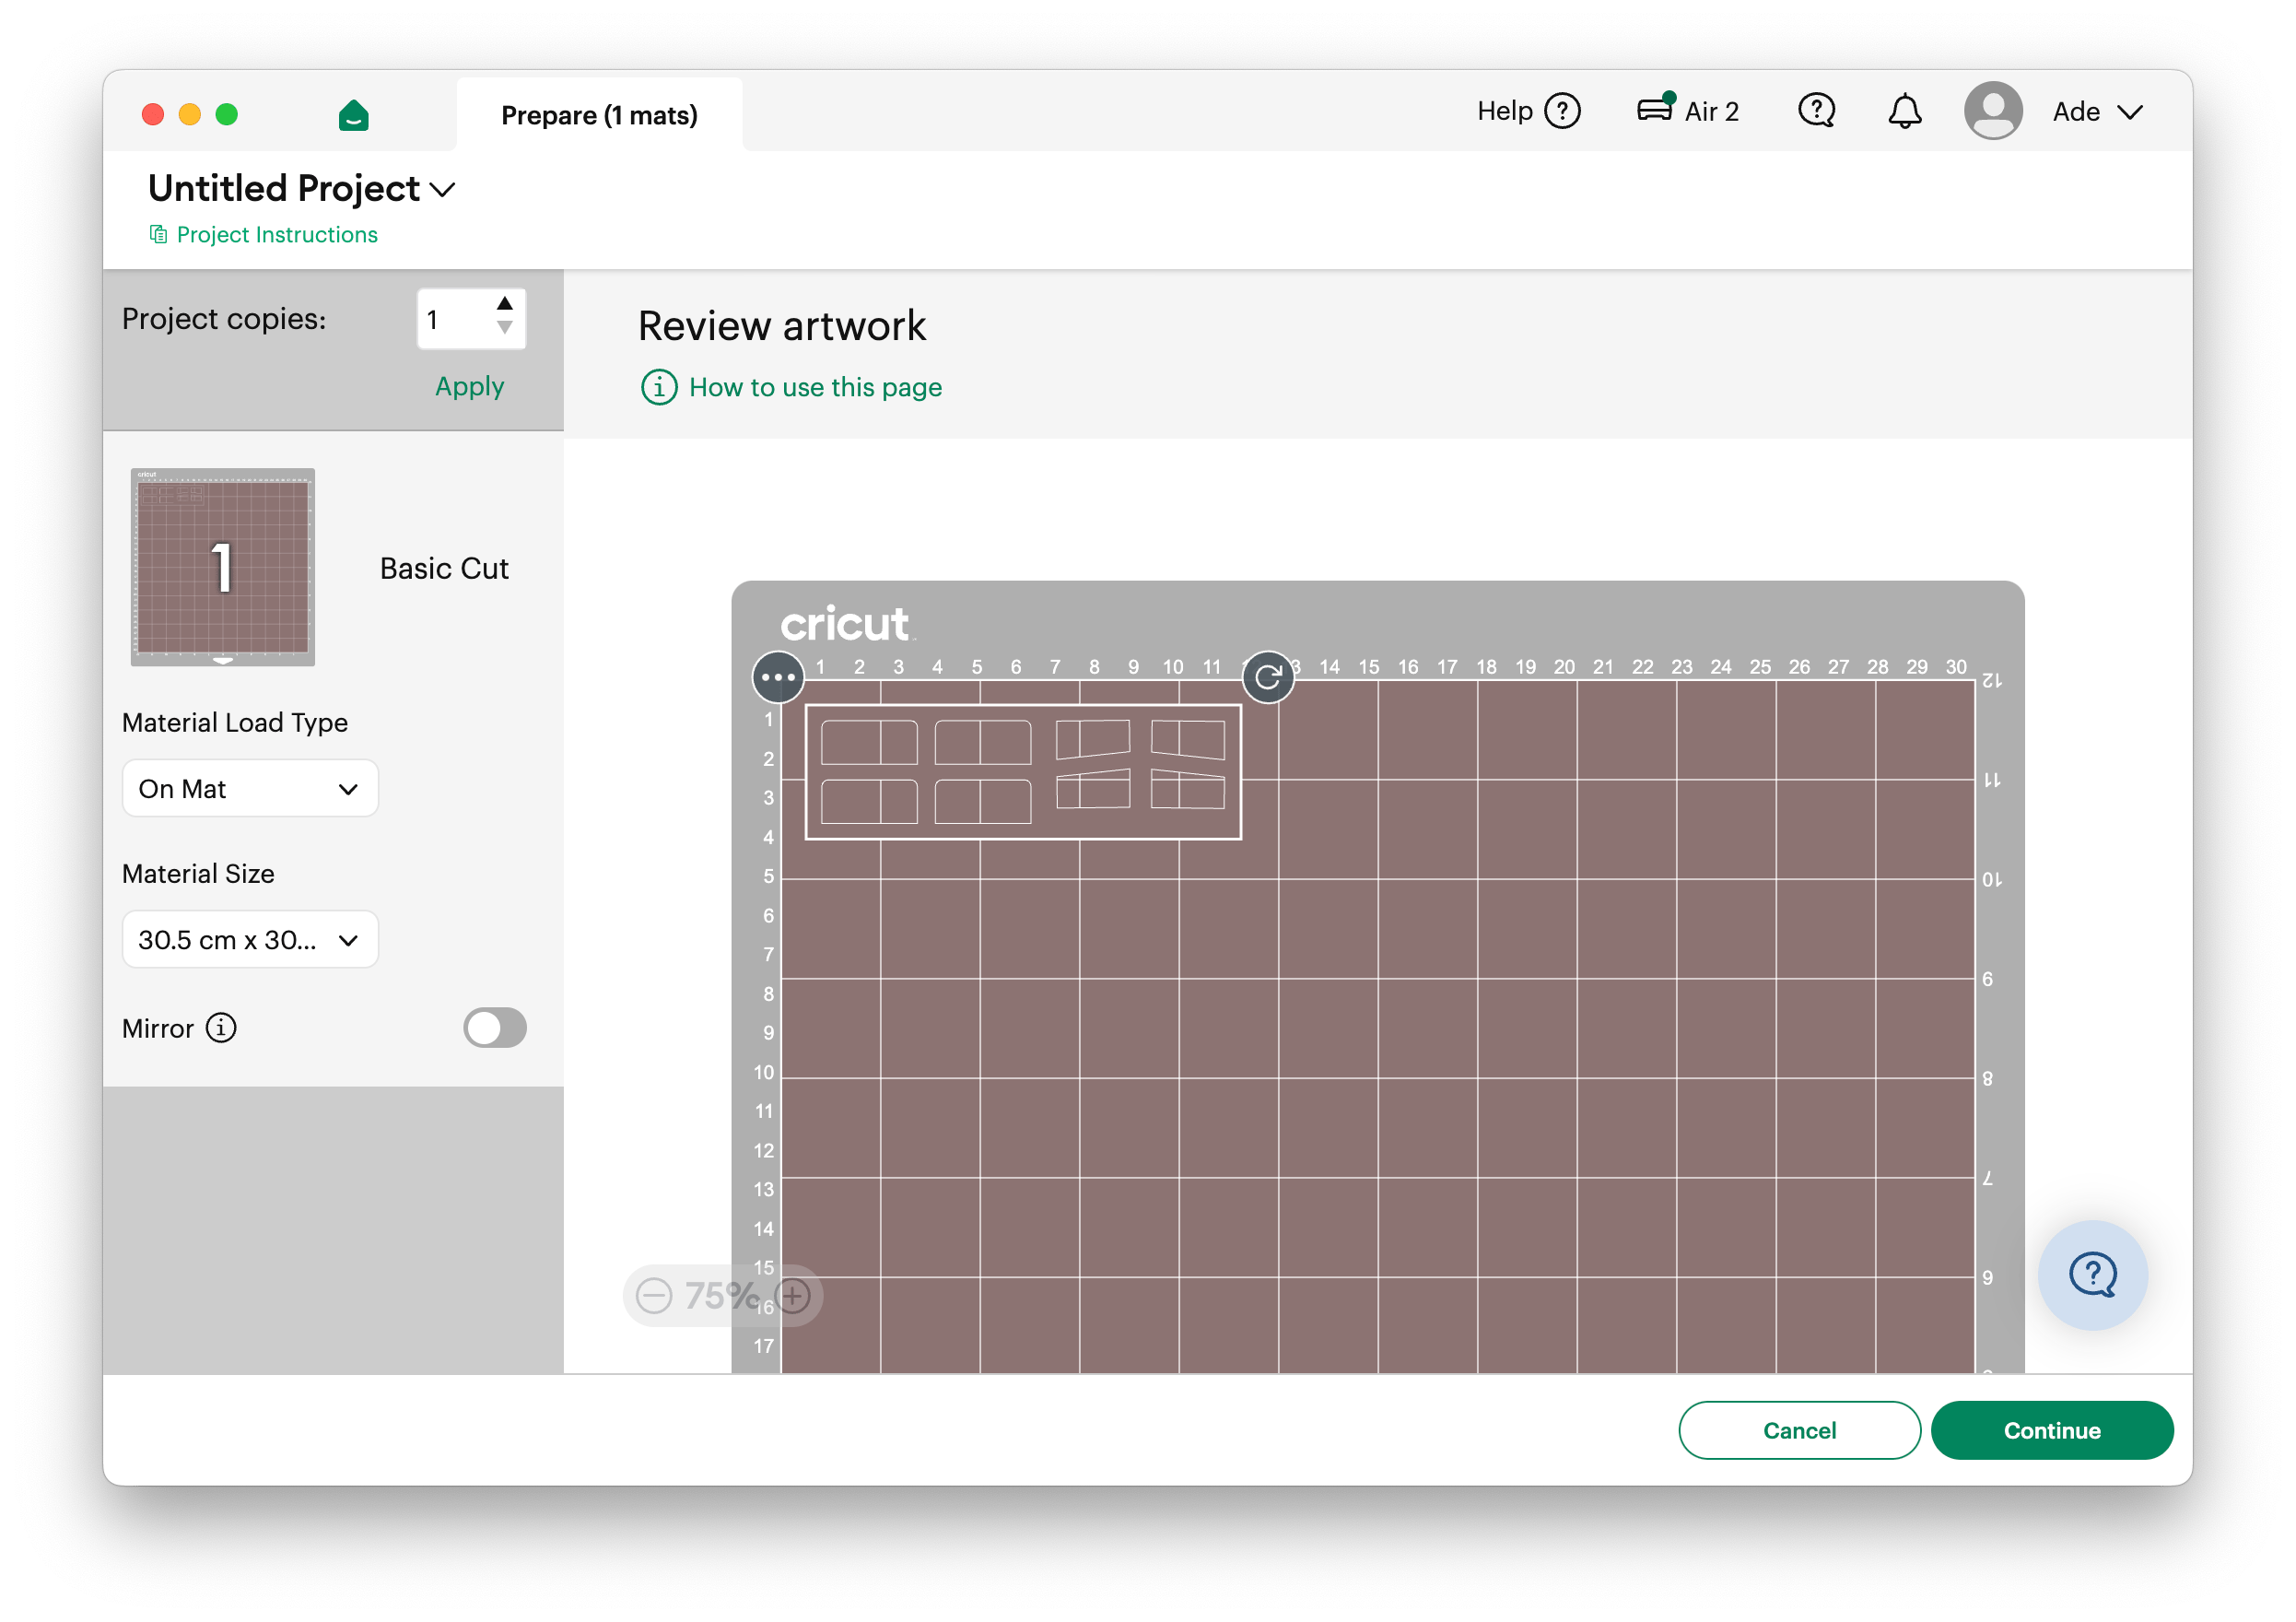2296x1622 pixels.
Task: Click the Ade username
Action: click(x=2076, y=112)
